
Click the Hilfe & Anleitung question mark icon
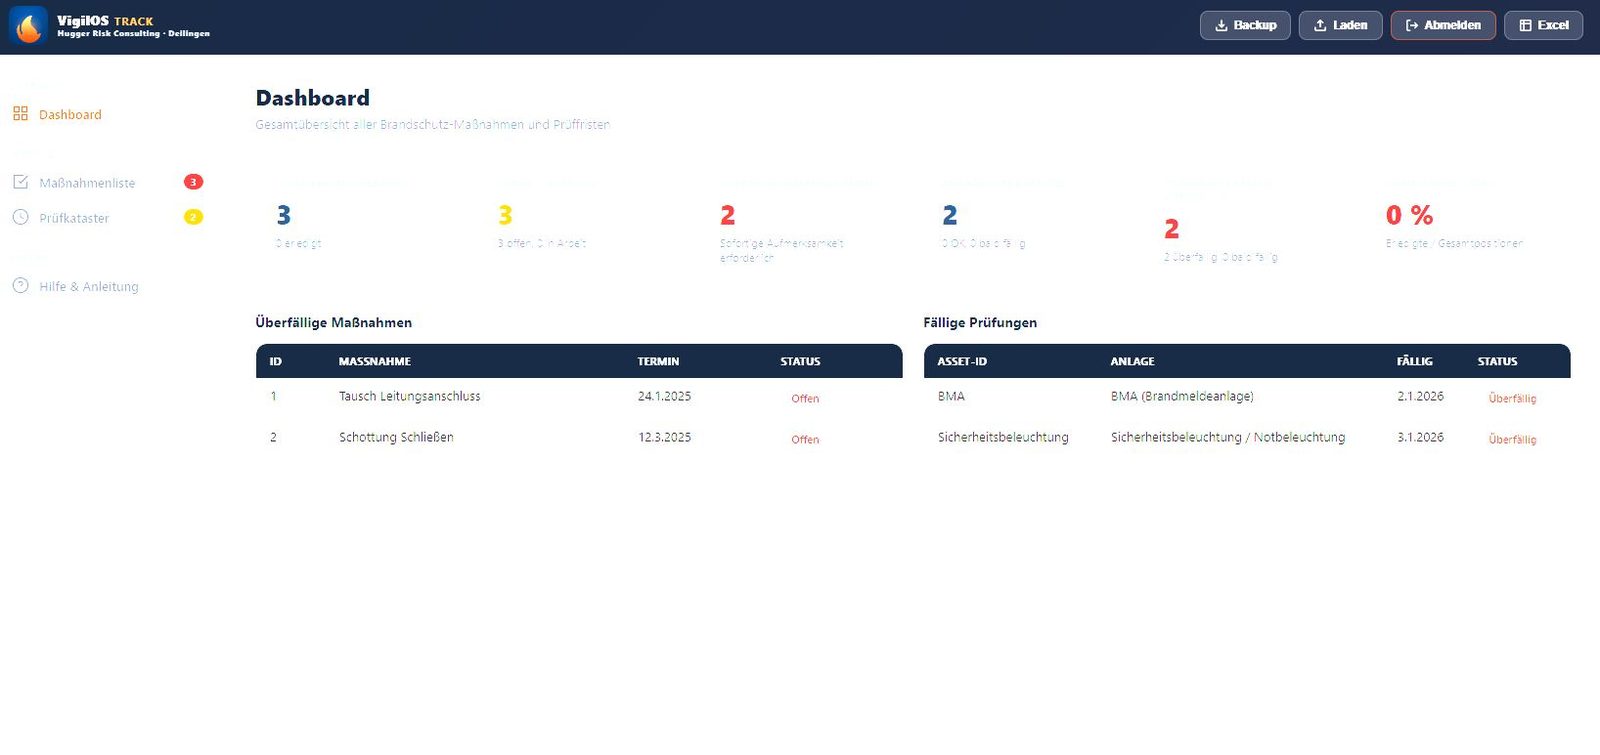tap(20, 286)
